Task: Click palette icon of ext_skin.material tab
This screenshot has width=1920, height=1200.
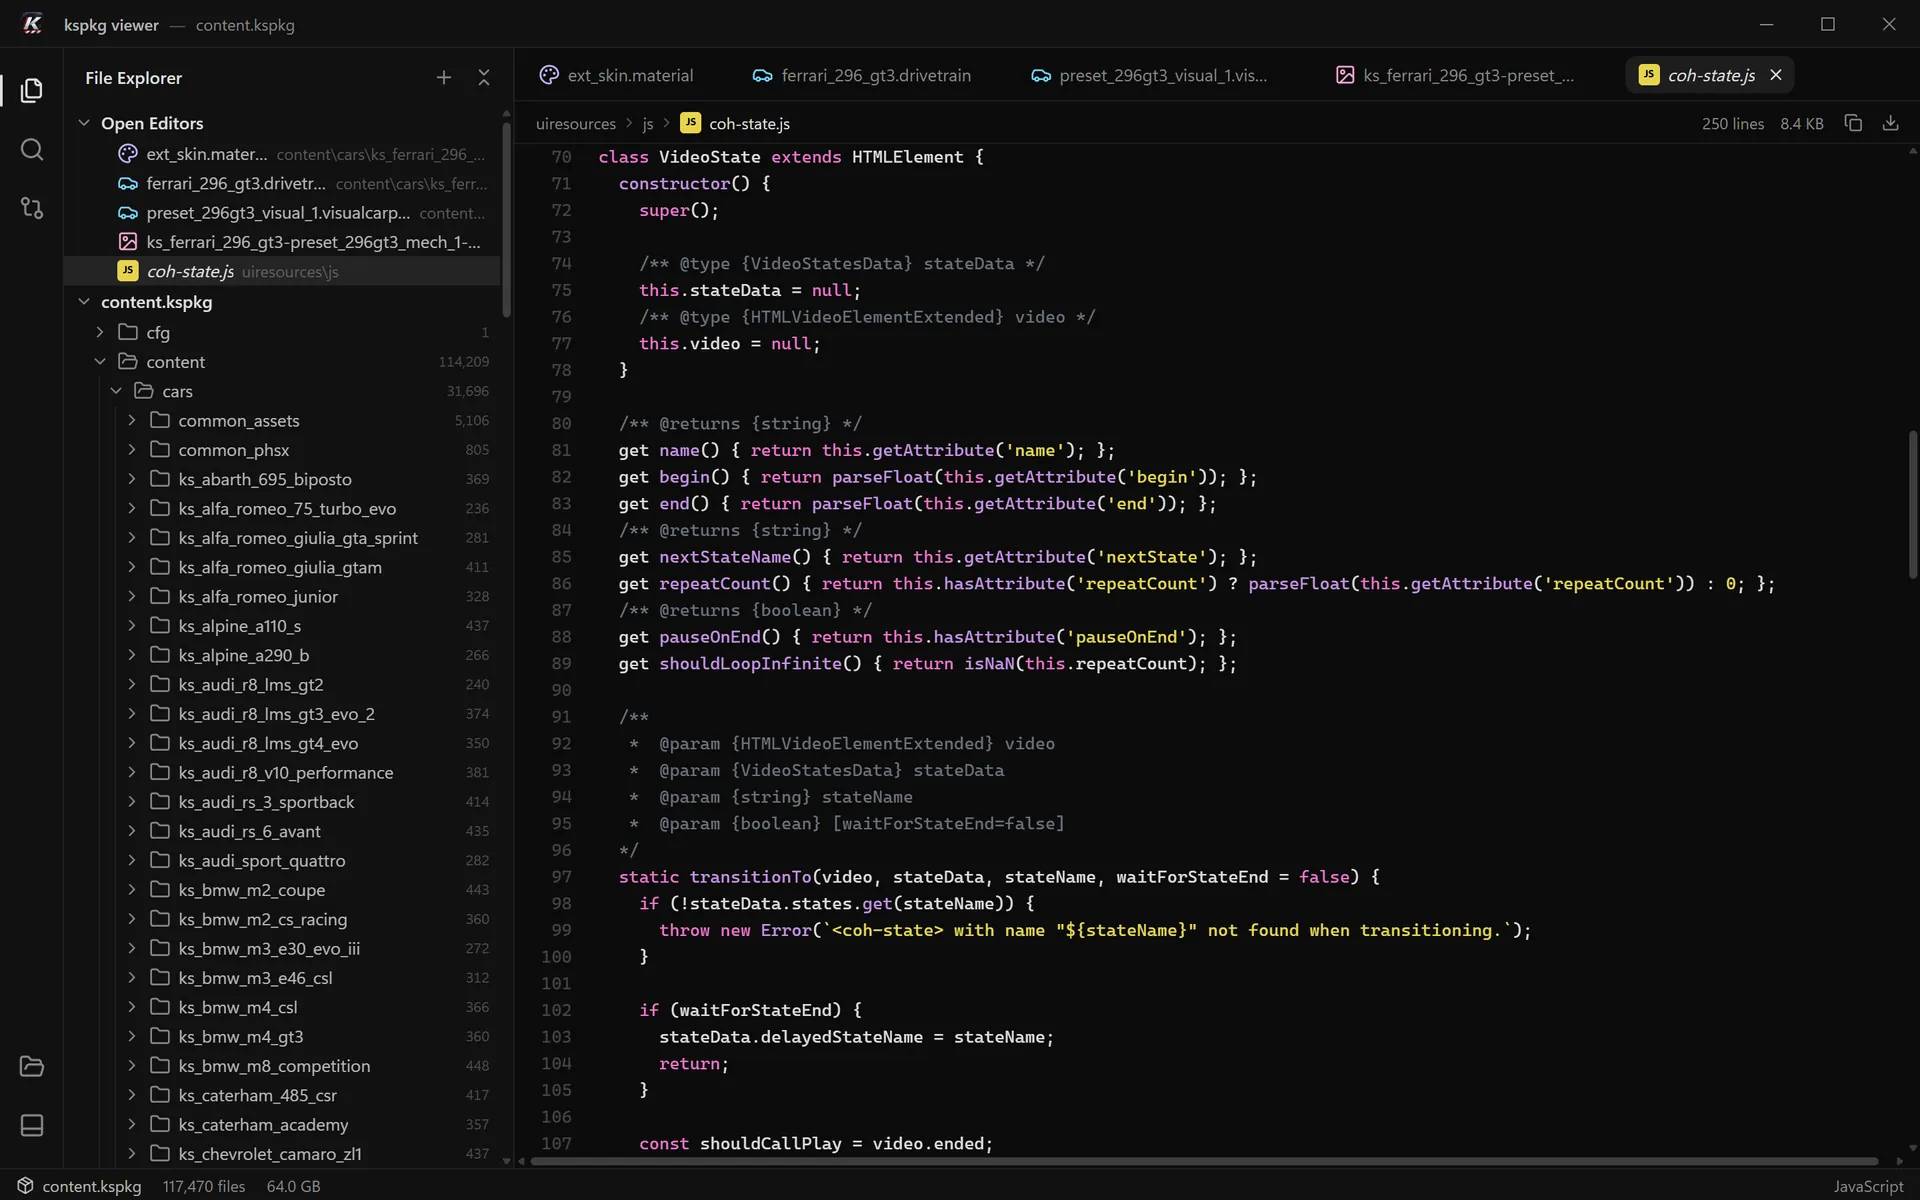Action: [x=549, y=75]
